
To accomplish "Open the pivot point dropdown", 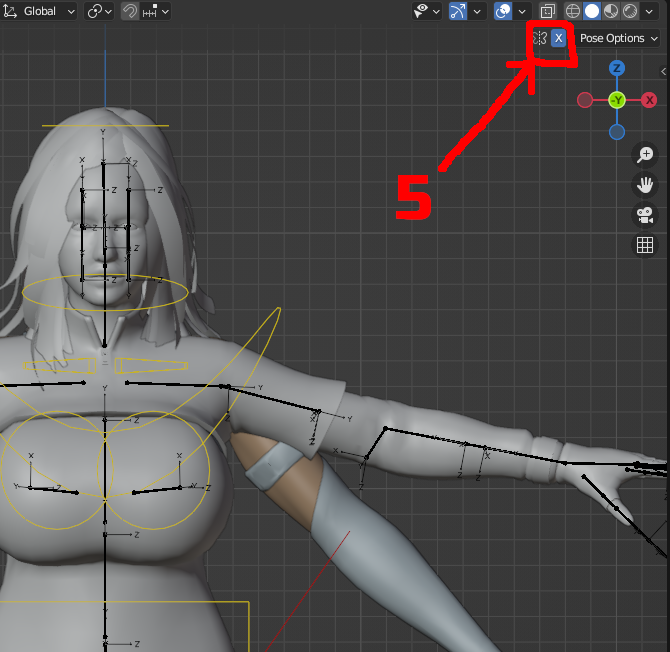I will pyautogui.click(x=99, y=11).
